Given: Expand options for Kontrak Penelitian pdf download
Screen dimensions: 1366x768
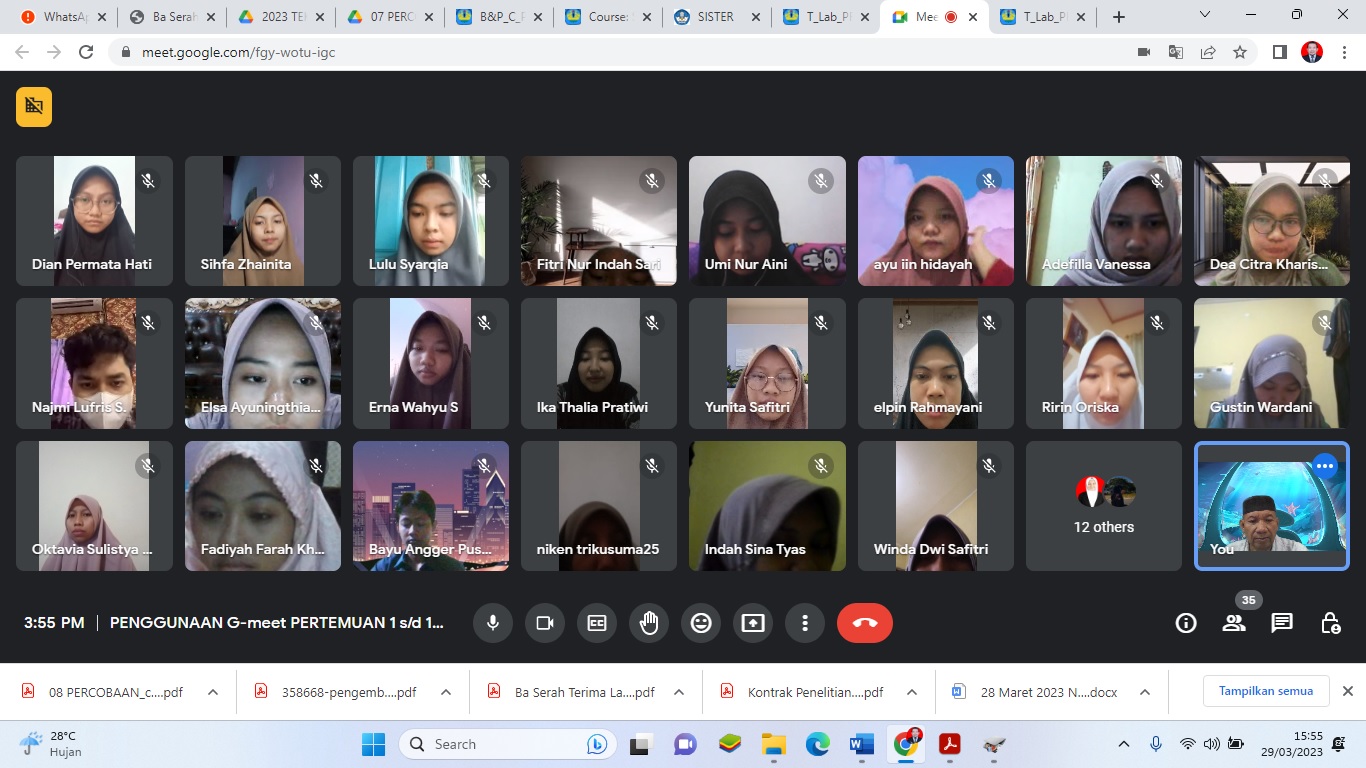Looking at the screenshot, I should tap(912, 692).
